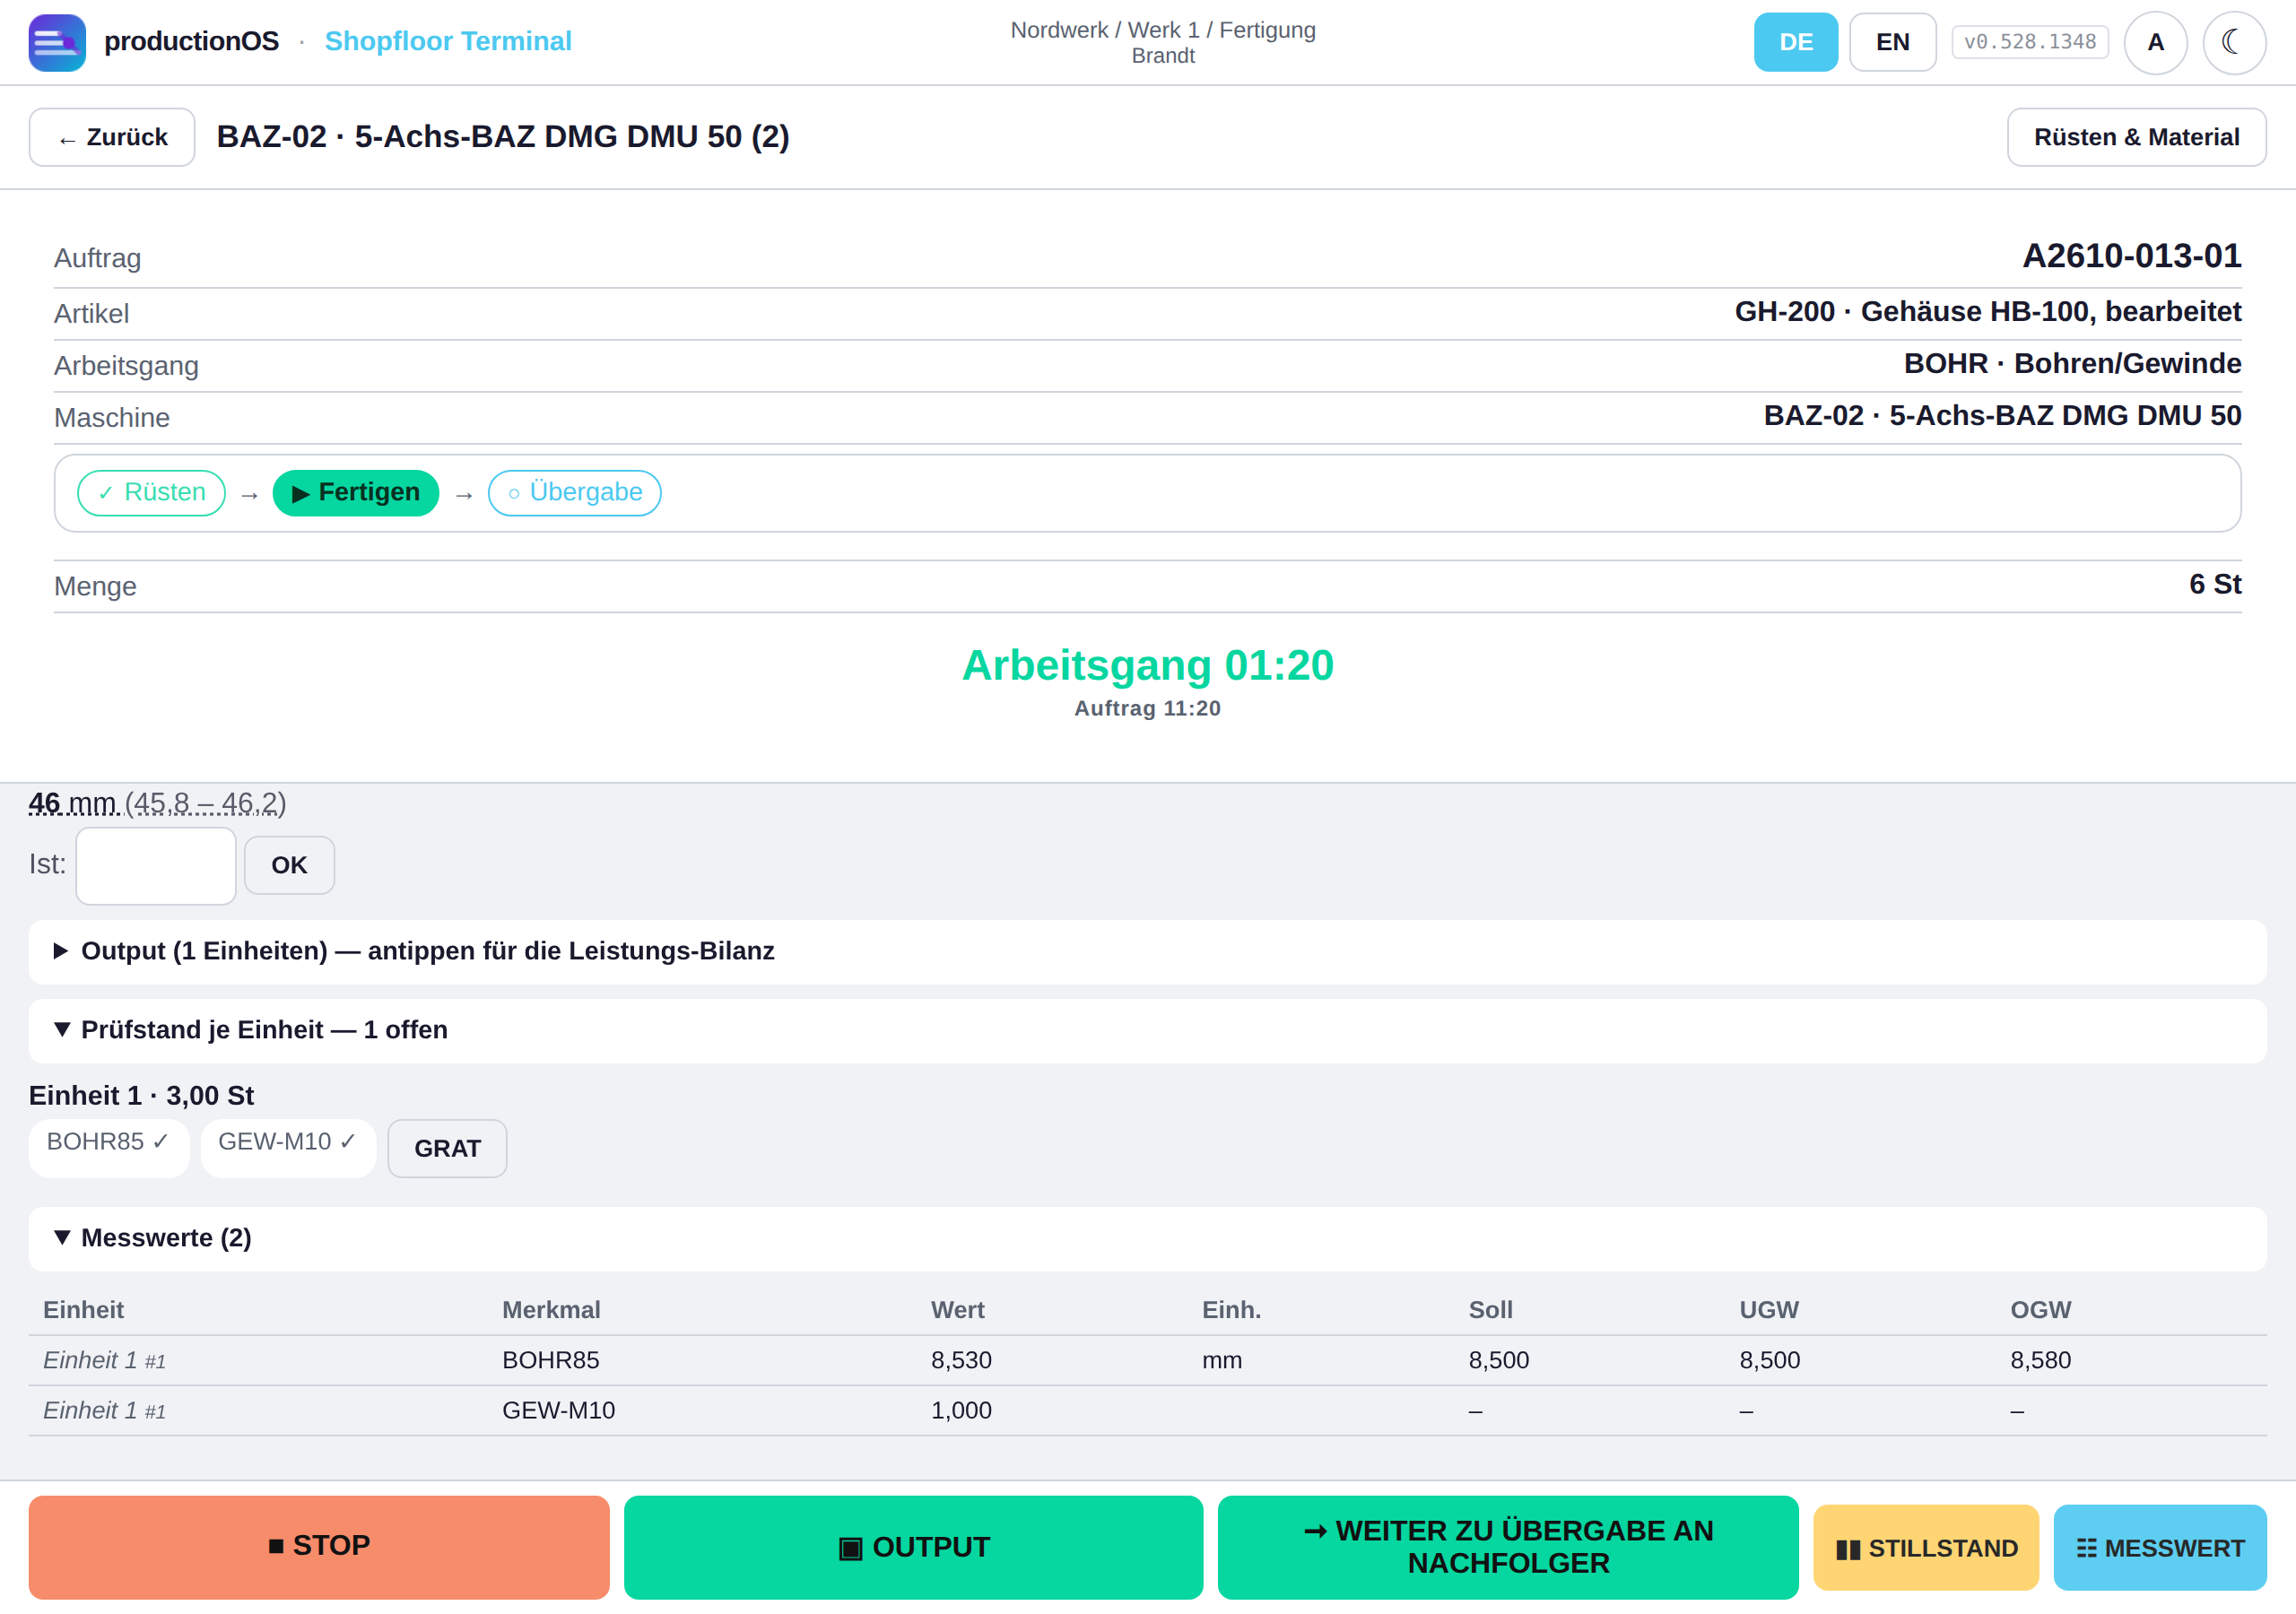Confirm measurement with the OK button

289,865
